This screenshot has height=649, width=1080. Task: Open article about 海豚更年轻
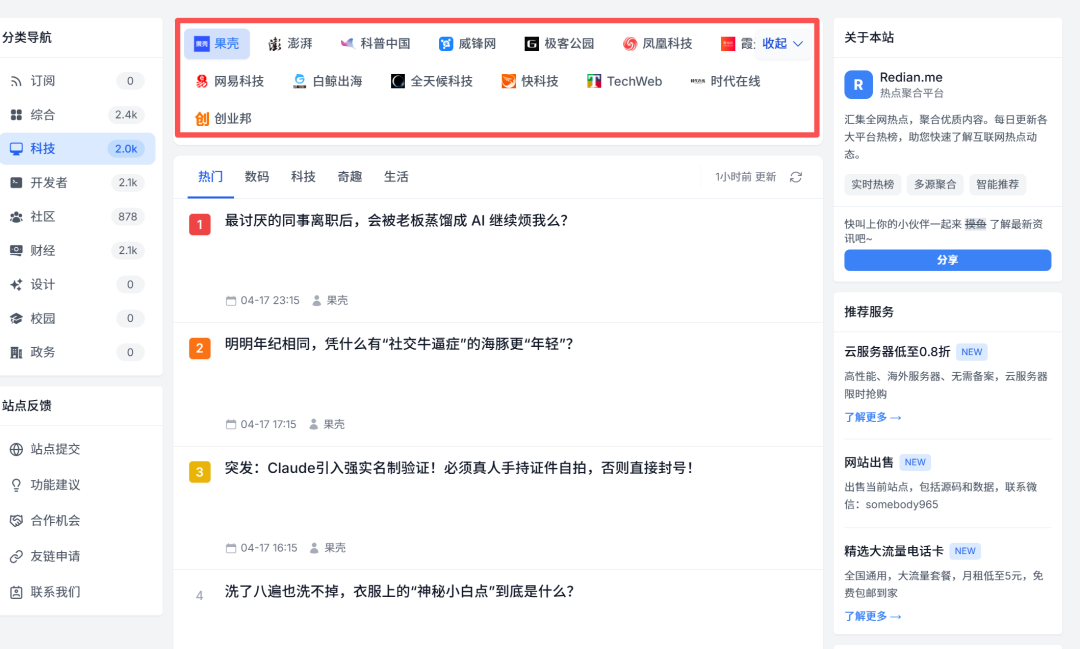(x=399, y=344)
